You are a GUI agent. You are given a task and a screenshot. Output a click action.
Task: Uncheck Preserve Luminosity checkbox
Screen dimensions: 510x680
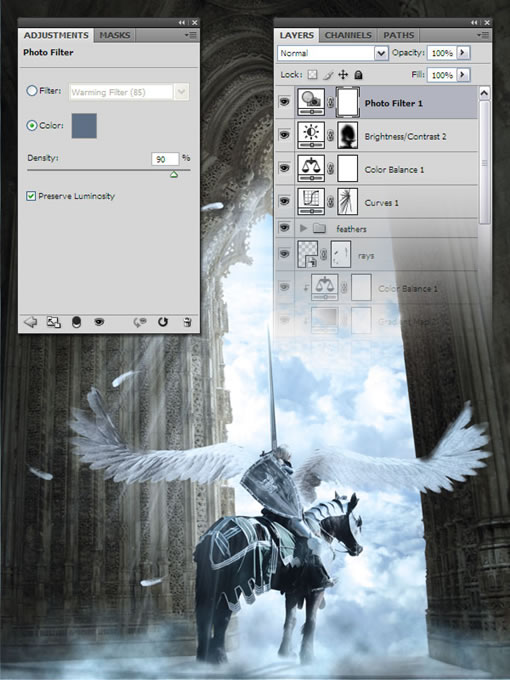click(x=31, y=196)
